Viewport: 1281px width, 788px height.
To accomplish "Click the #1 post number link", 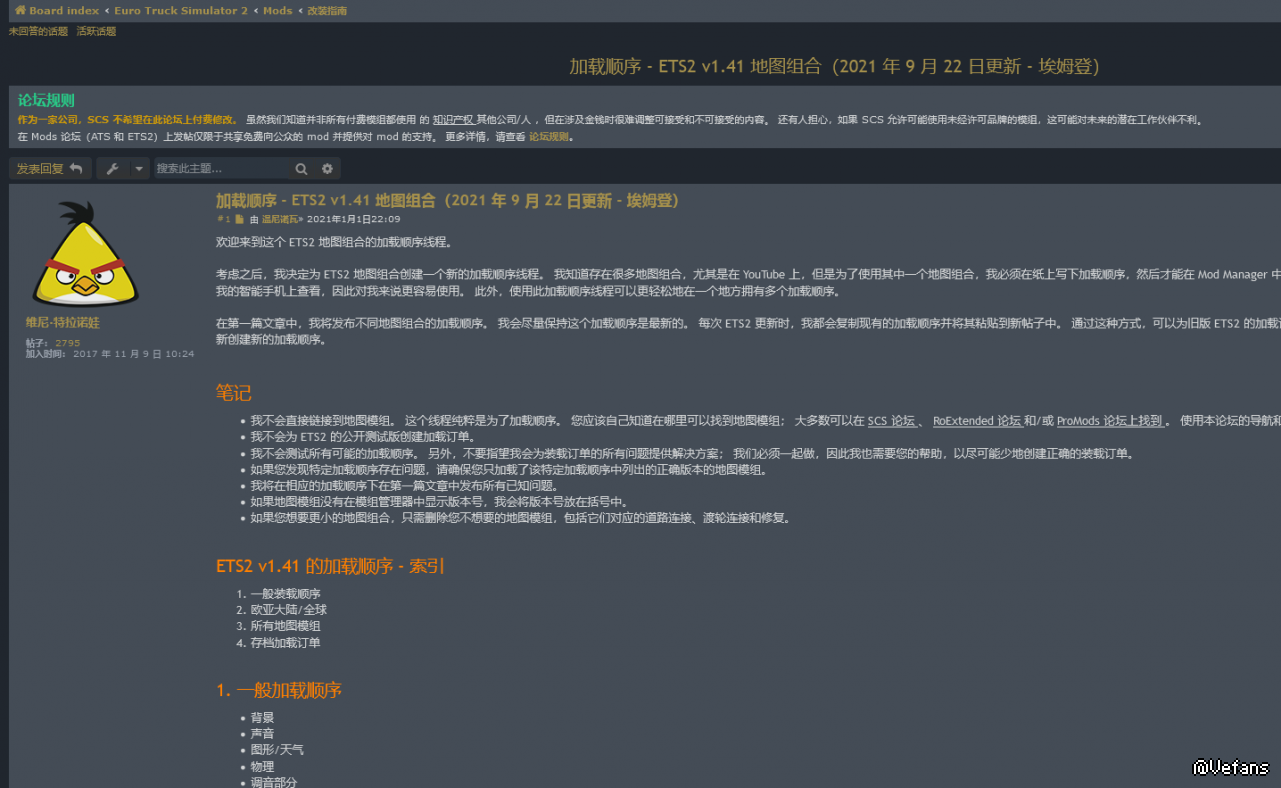I will (223, 219).
